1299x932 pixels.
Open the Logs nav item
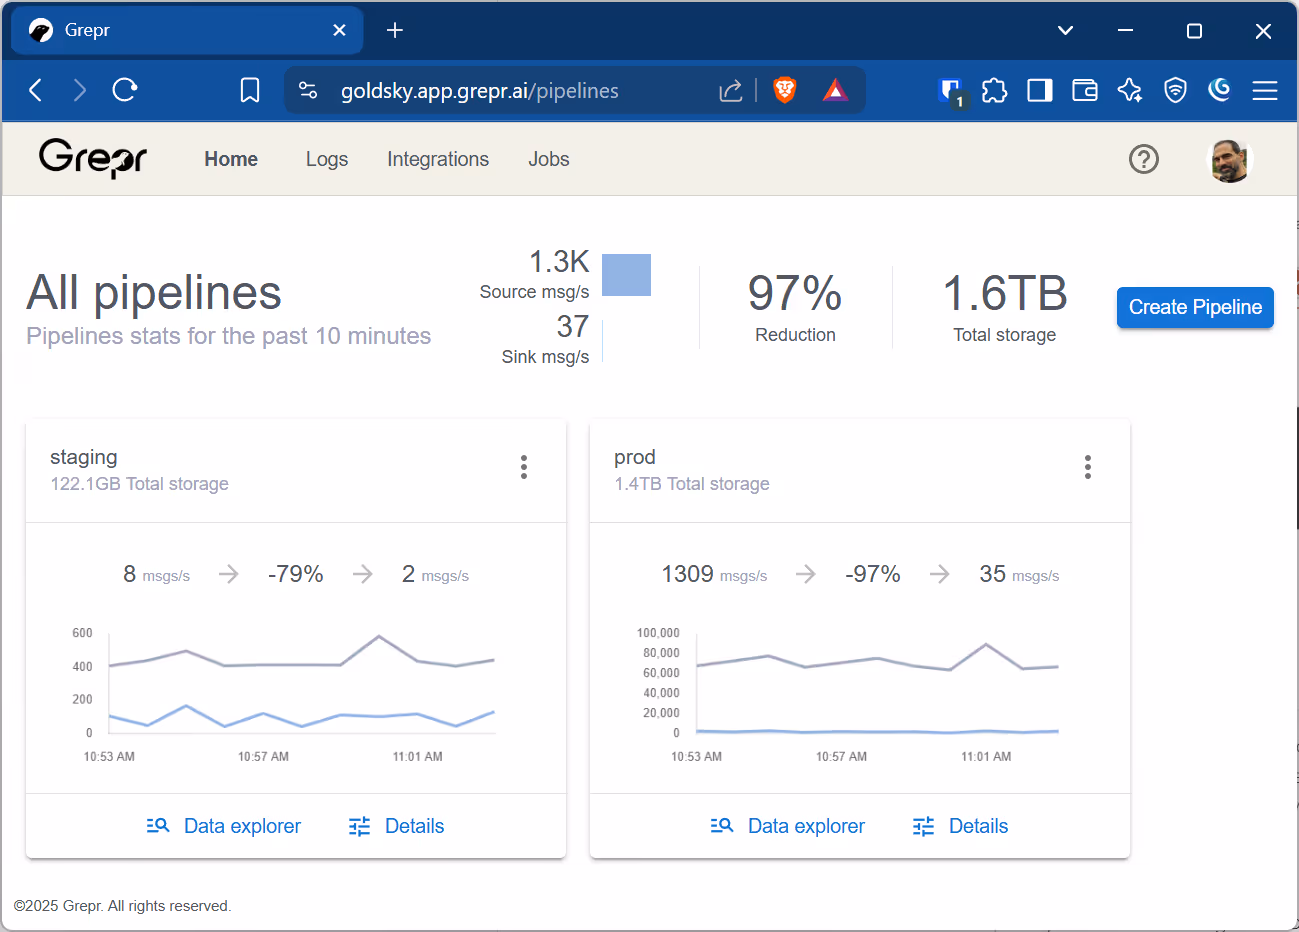click(327, 159)
